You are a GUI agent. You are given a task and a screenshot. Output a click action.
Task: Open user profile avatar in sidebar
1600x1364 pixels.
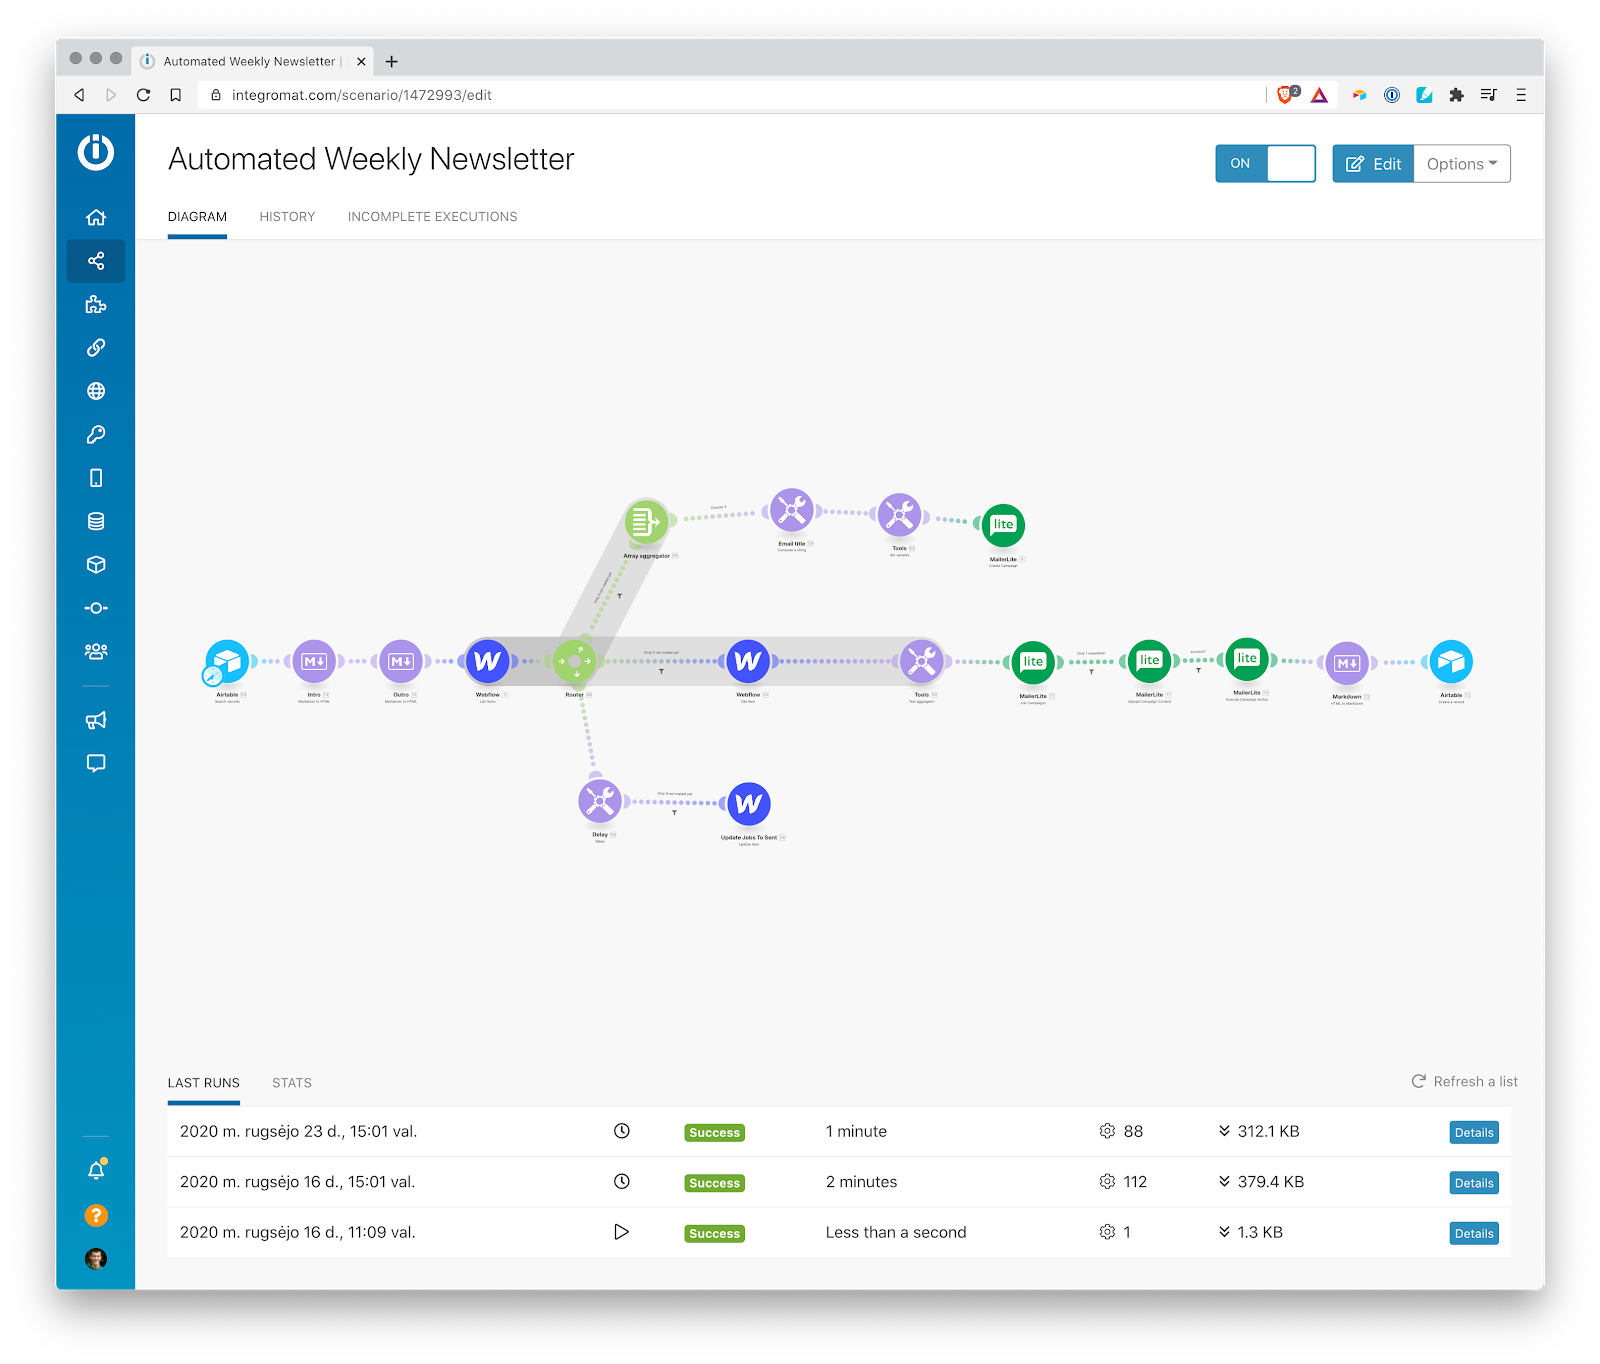[x=96, y=1259]
